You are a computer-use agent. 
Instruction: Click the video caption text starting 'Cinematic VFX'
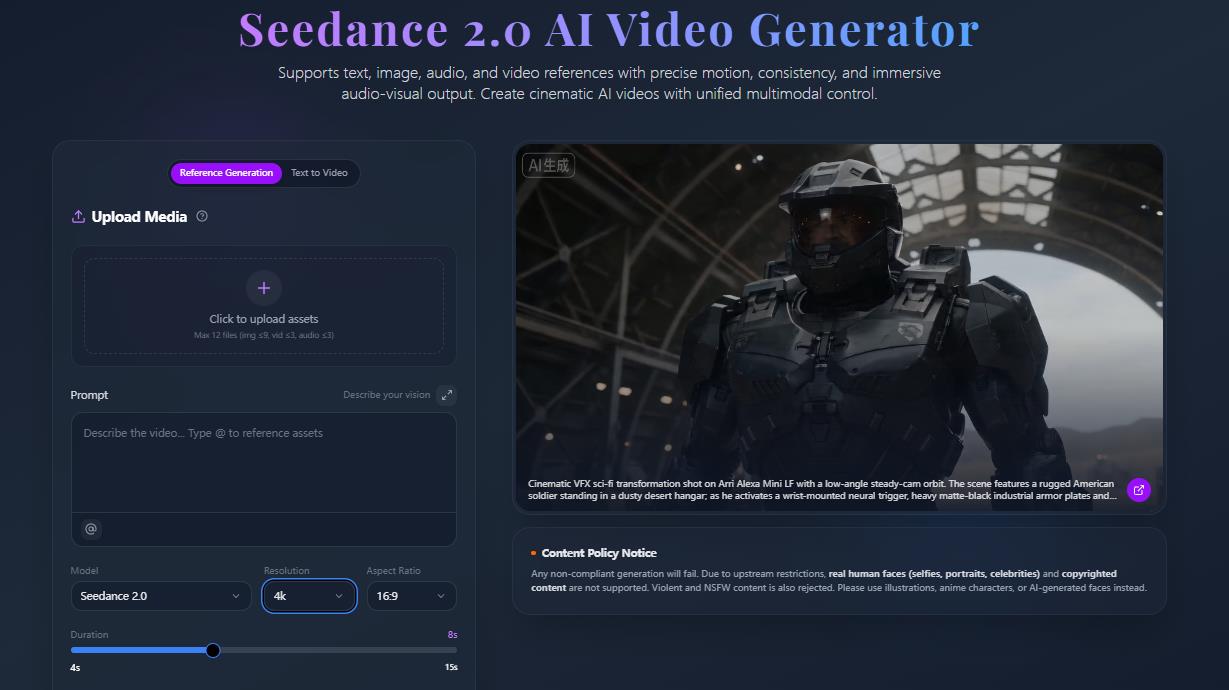pos(822,490)
